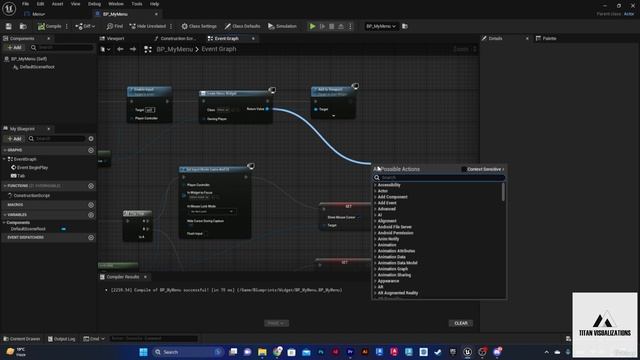
Task: Click the graph grid icon before BP_MyMenu breadcrumb
Action: click(148, 49)
